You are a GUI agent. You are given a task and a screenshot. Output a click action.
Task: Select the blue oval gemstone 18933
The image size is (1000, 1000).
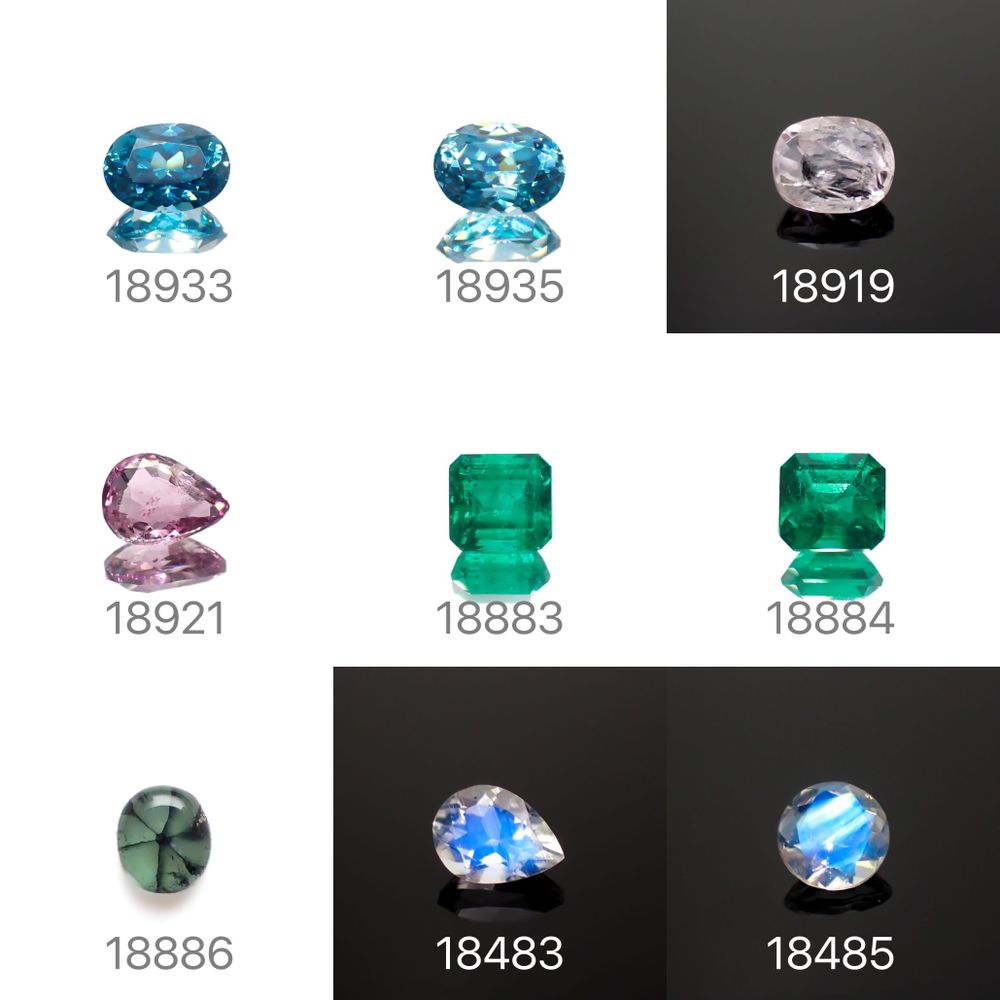tap(166, 166)
